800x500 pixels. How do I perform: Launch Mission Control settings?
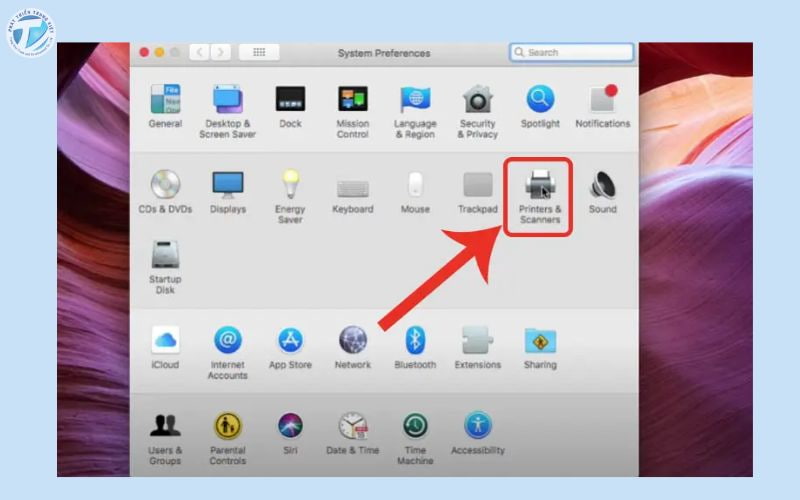[x=352, y=99]
